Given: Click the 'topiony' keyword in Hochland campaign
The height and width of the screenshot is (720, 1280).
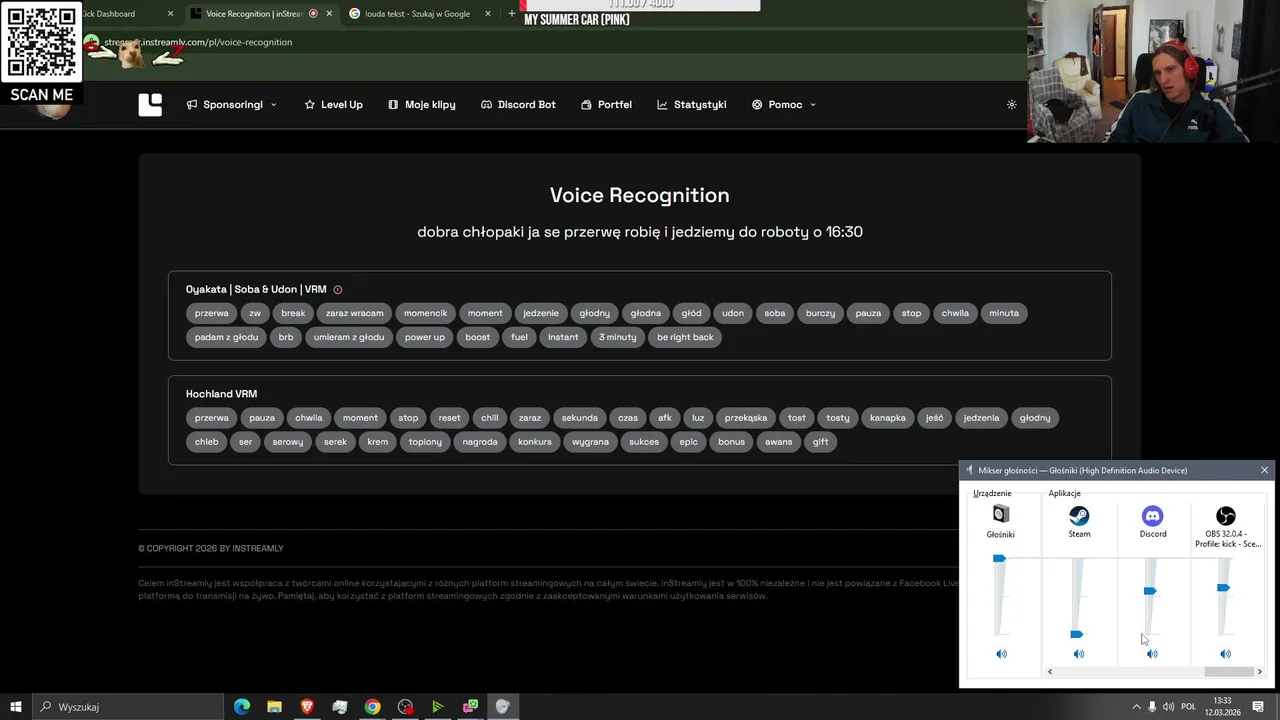Looking at the screenshot, I should 425,442.
